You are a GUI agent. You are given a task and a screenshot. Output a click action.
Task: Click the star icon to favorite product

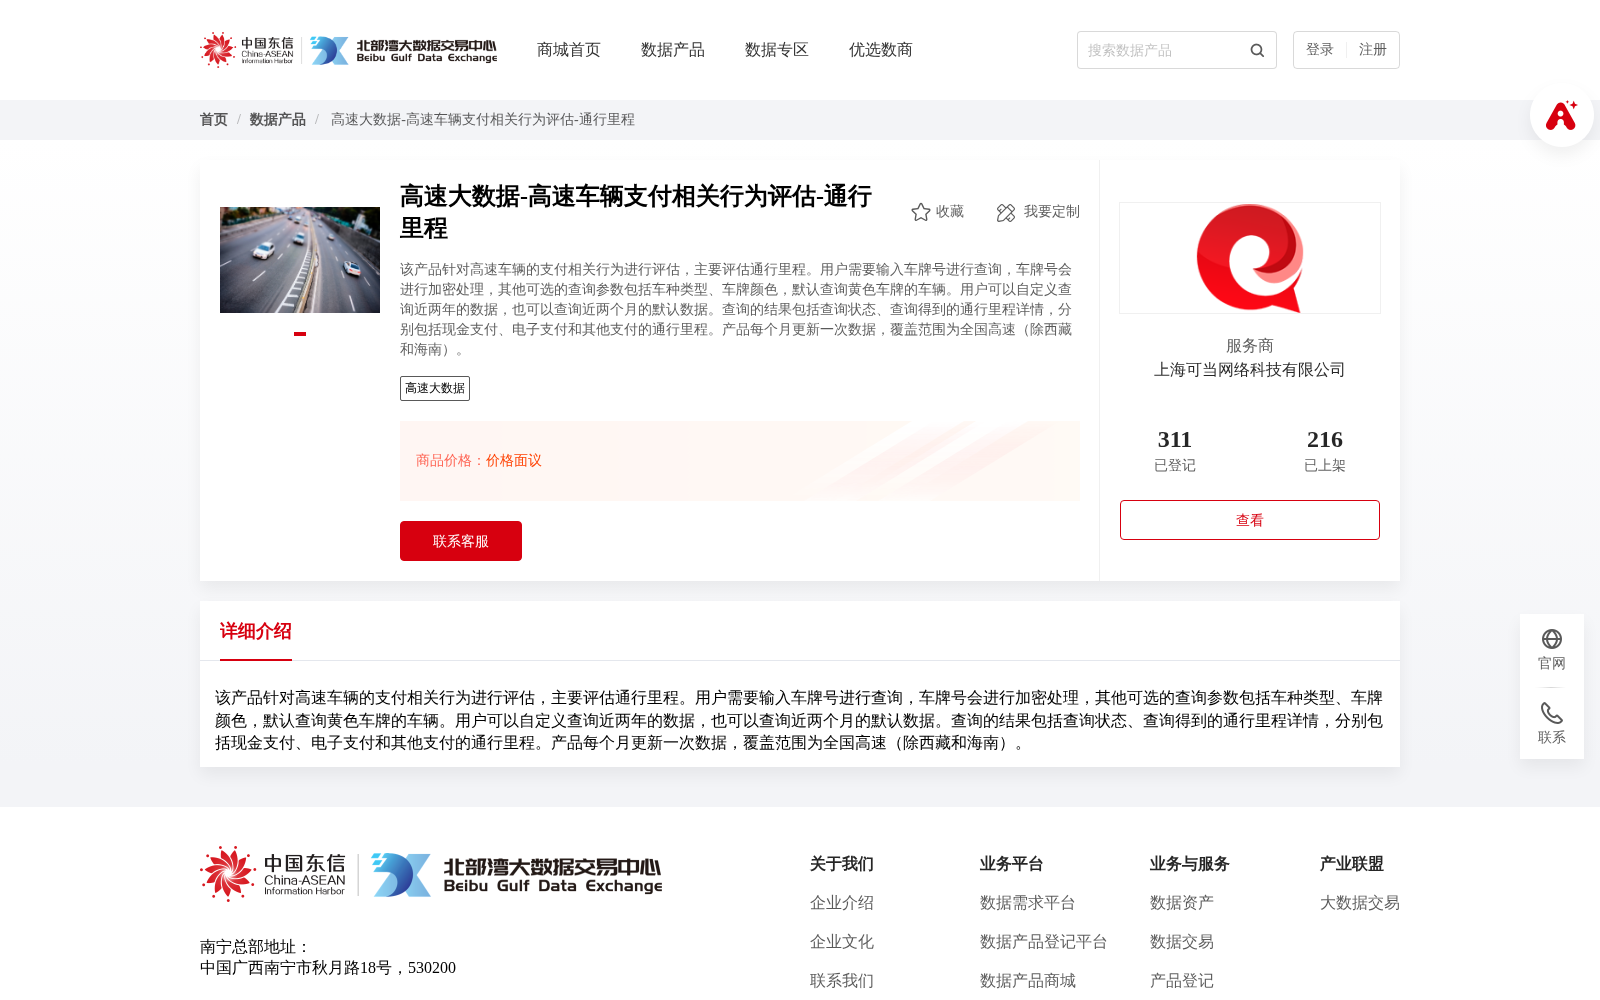tap(921, 212)
